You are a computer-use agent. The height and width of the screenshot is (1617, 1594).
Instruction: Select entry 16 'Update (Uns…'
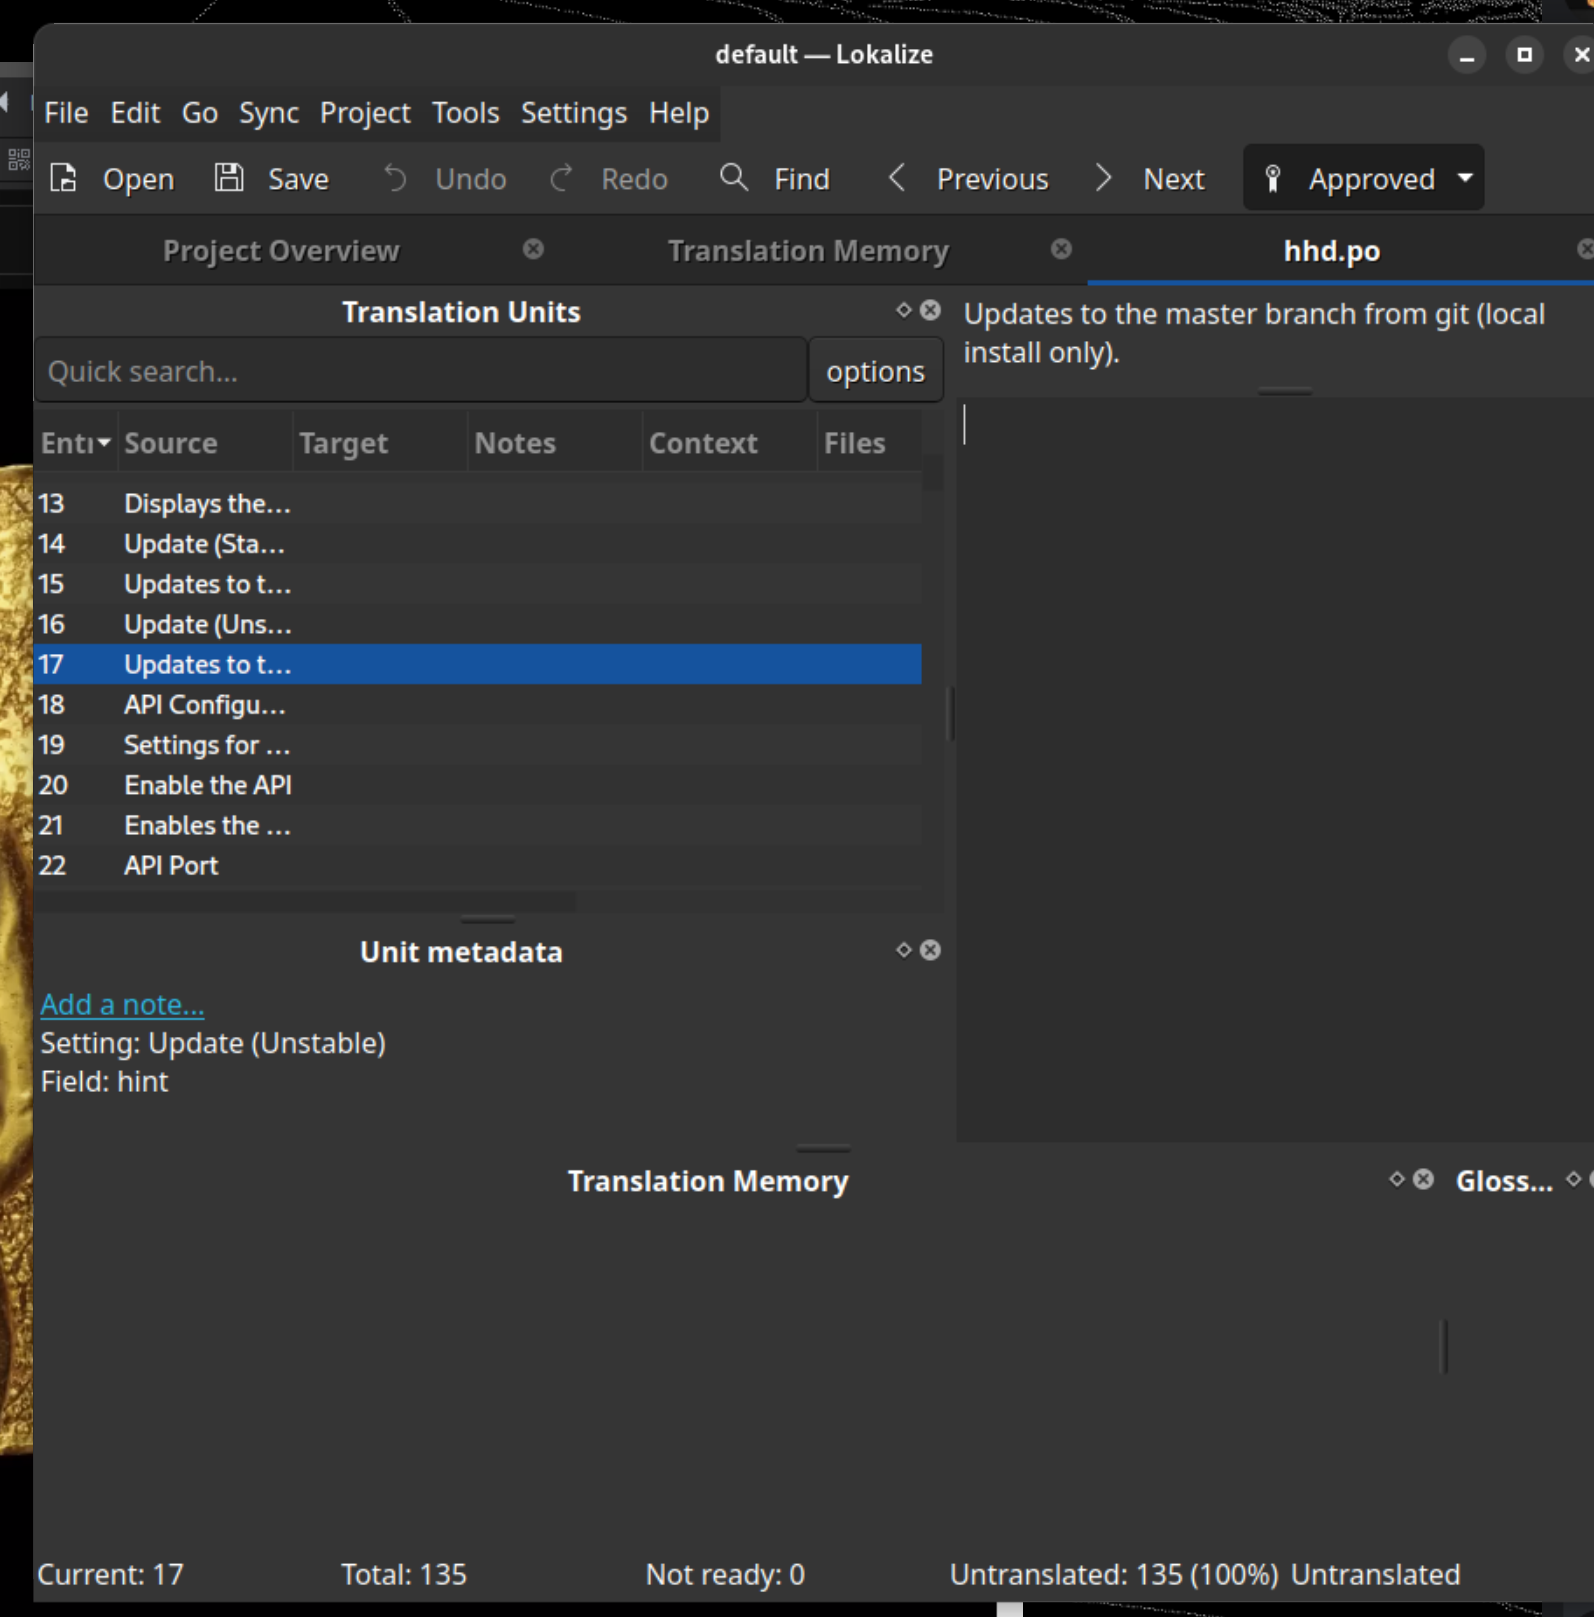point(478,624)
